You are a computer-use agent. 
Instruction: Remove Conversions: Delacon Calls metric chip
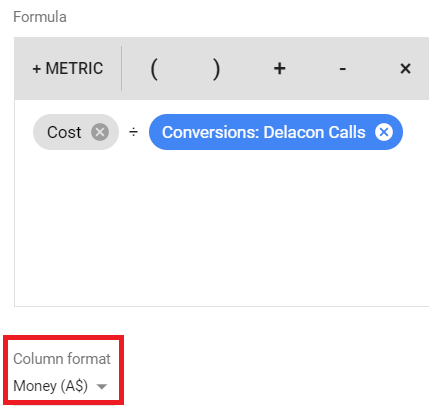[x=384, y=132]
